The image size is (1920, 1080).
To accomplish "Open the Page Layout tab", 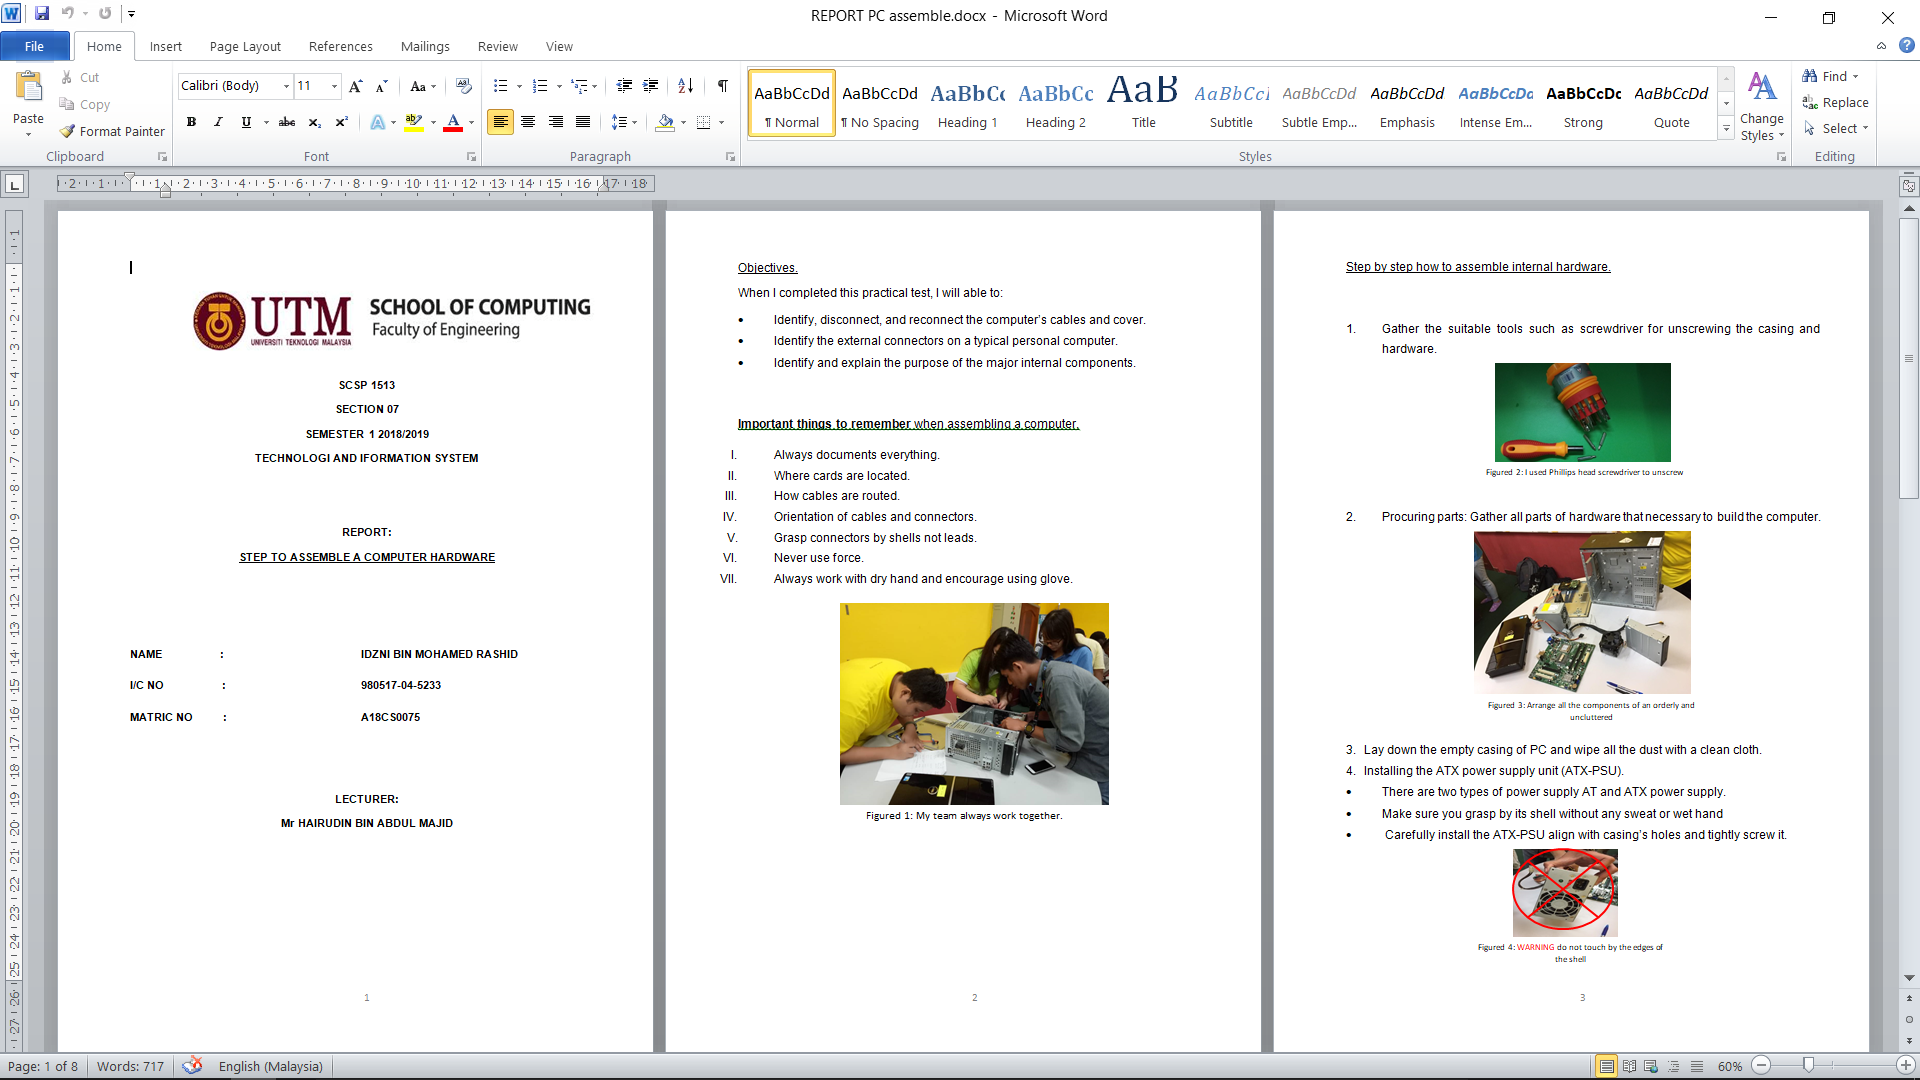I will (245, 46).
